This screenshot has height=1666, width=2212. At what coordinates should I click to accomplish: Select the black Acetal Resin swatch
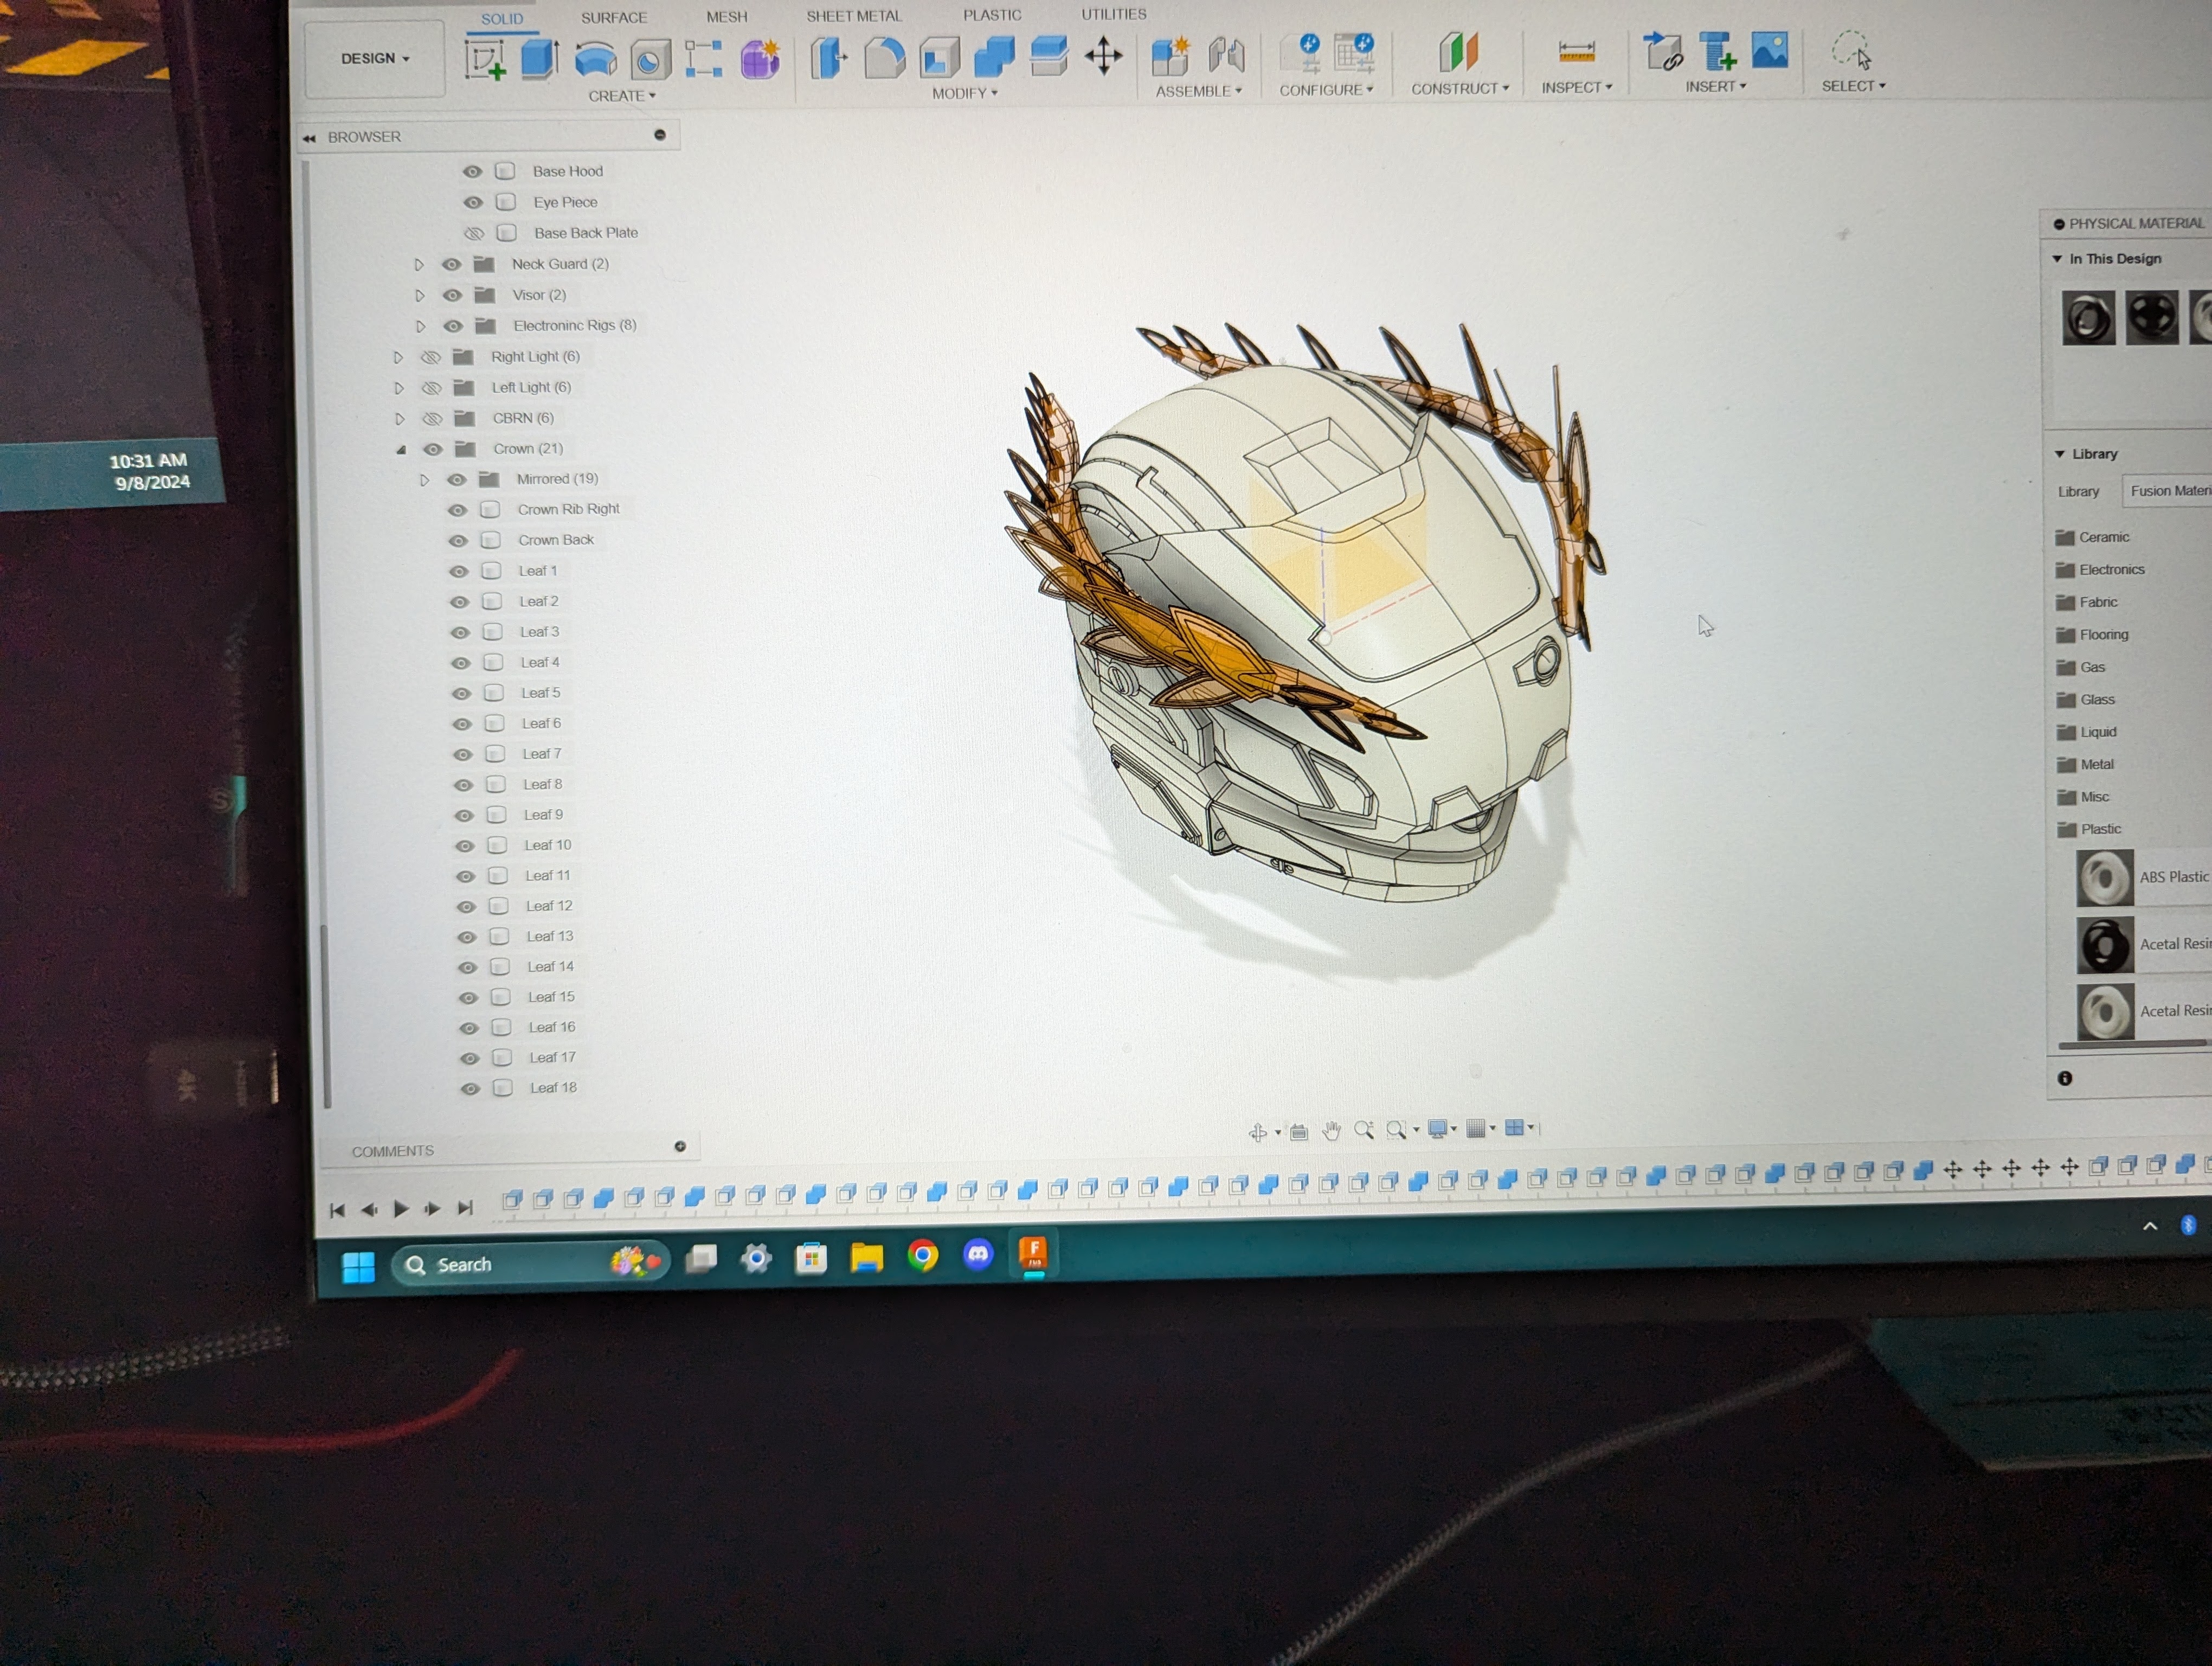click(x=2105, y=945)
